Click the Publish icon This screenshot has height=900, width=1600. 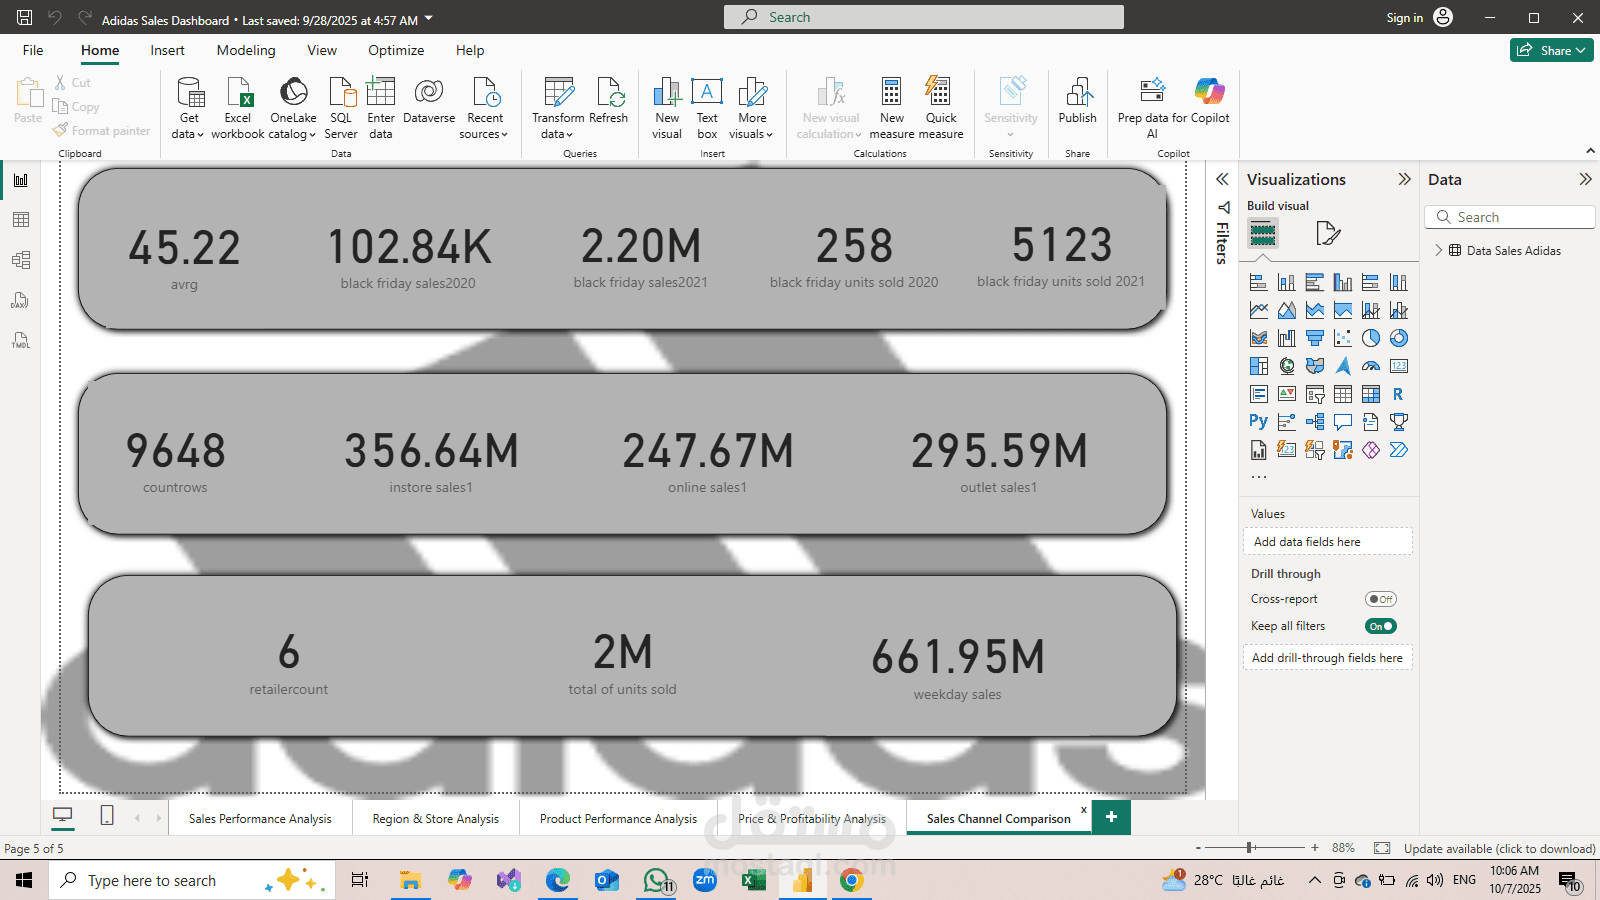1077,93
